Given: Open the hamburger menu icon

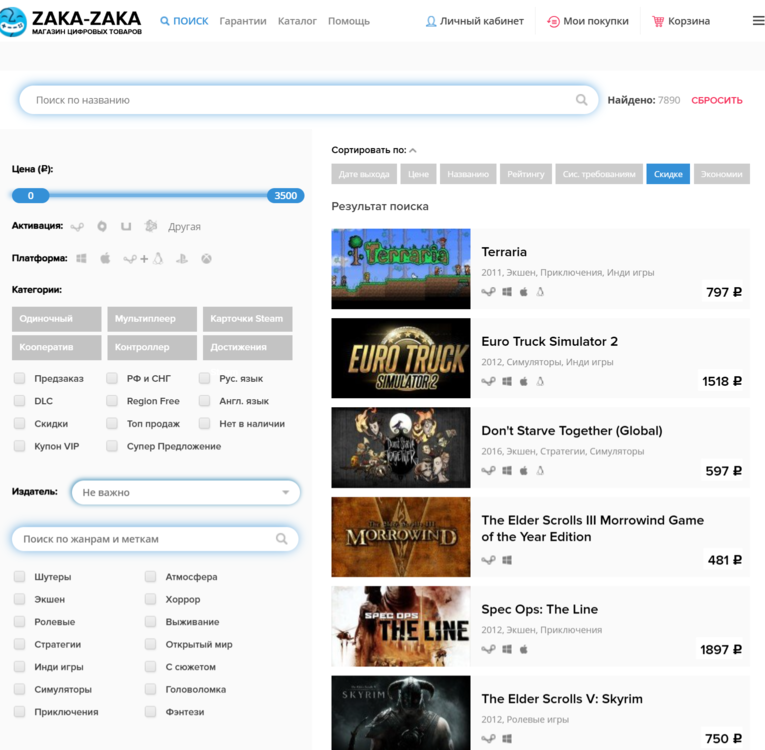Looking at the screenshot, I should tap(759, 20).
